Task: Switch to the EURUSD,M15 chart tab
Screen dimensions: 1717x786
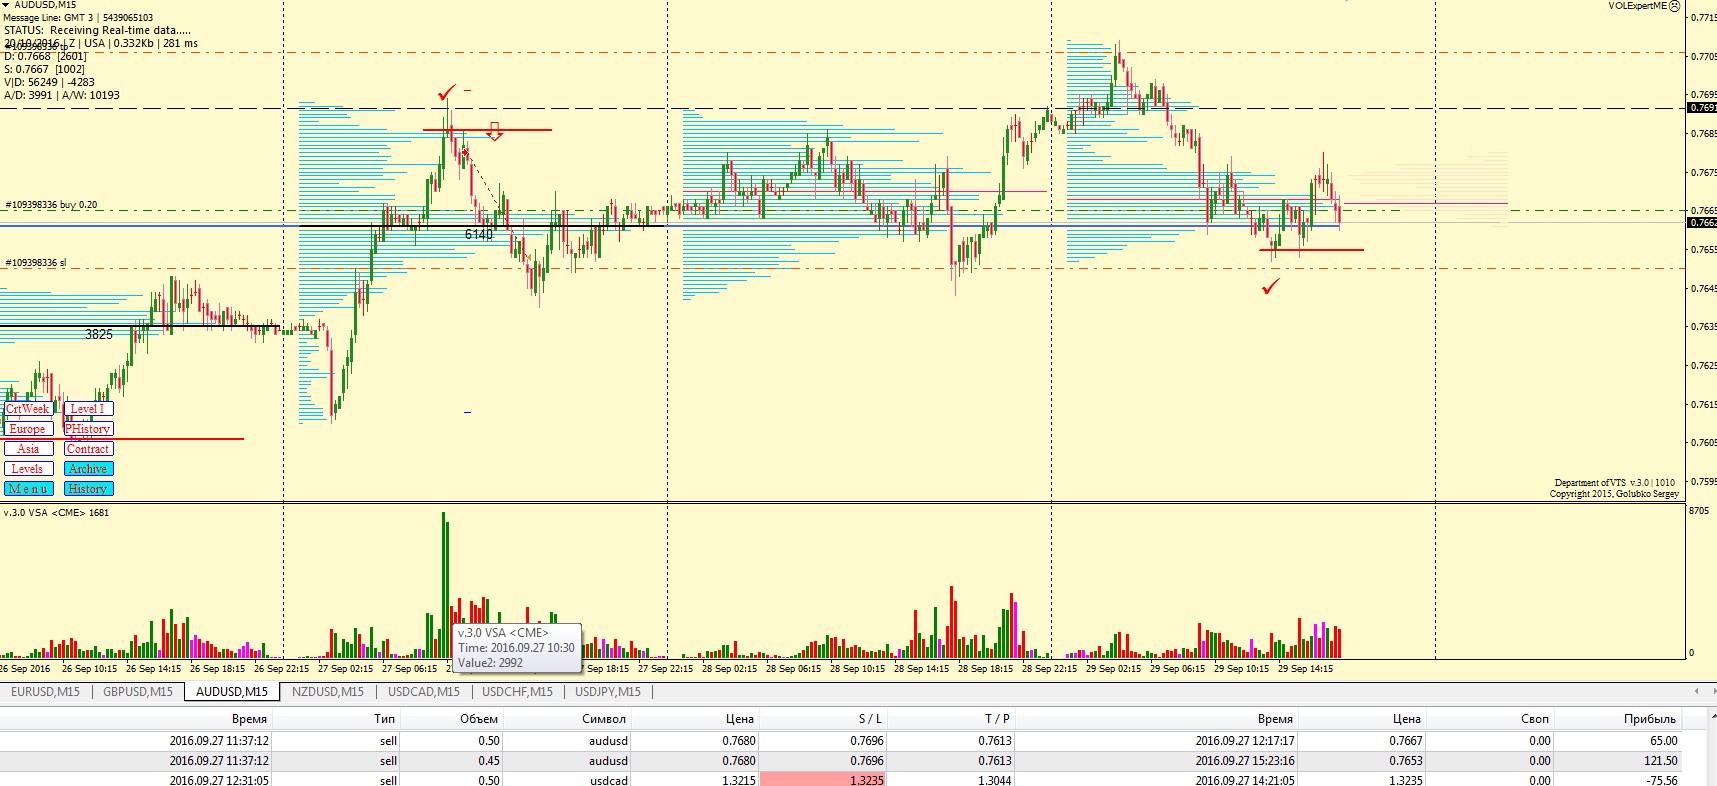Action: pos(45,691)
